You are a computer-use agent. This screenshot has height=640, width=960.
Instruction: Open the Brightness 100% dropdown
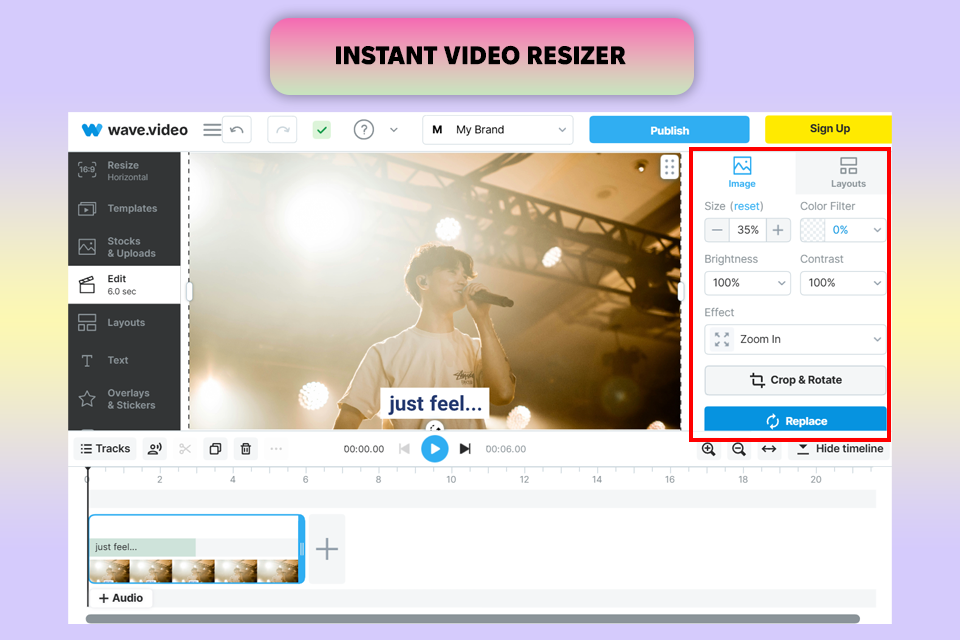click(x=748, y=283)
